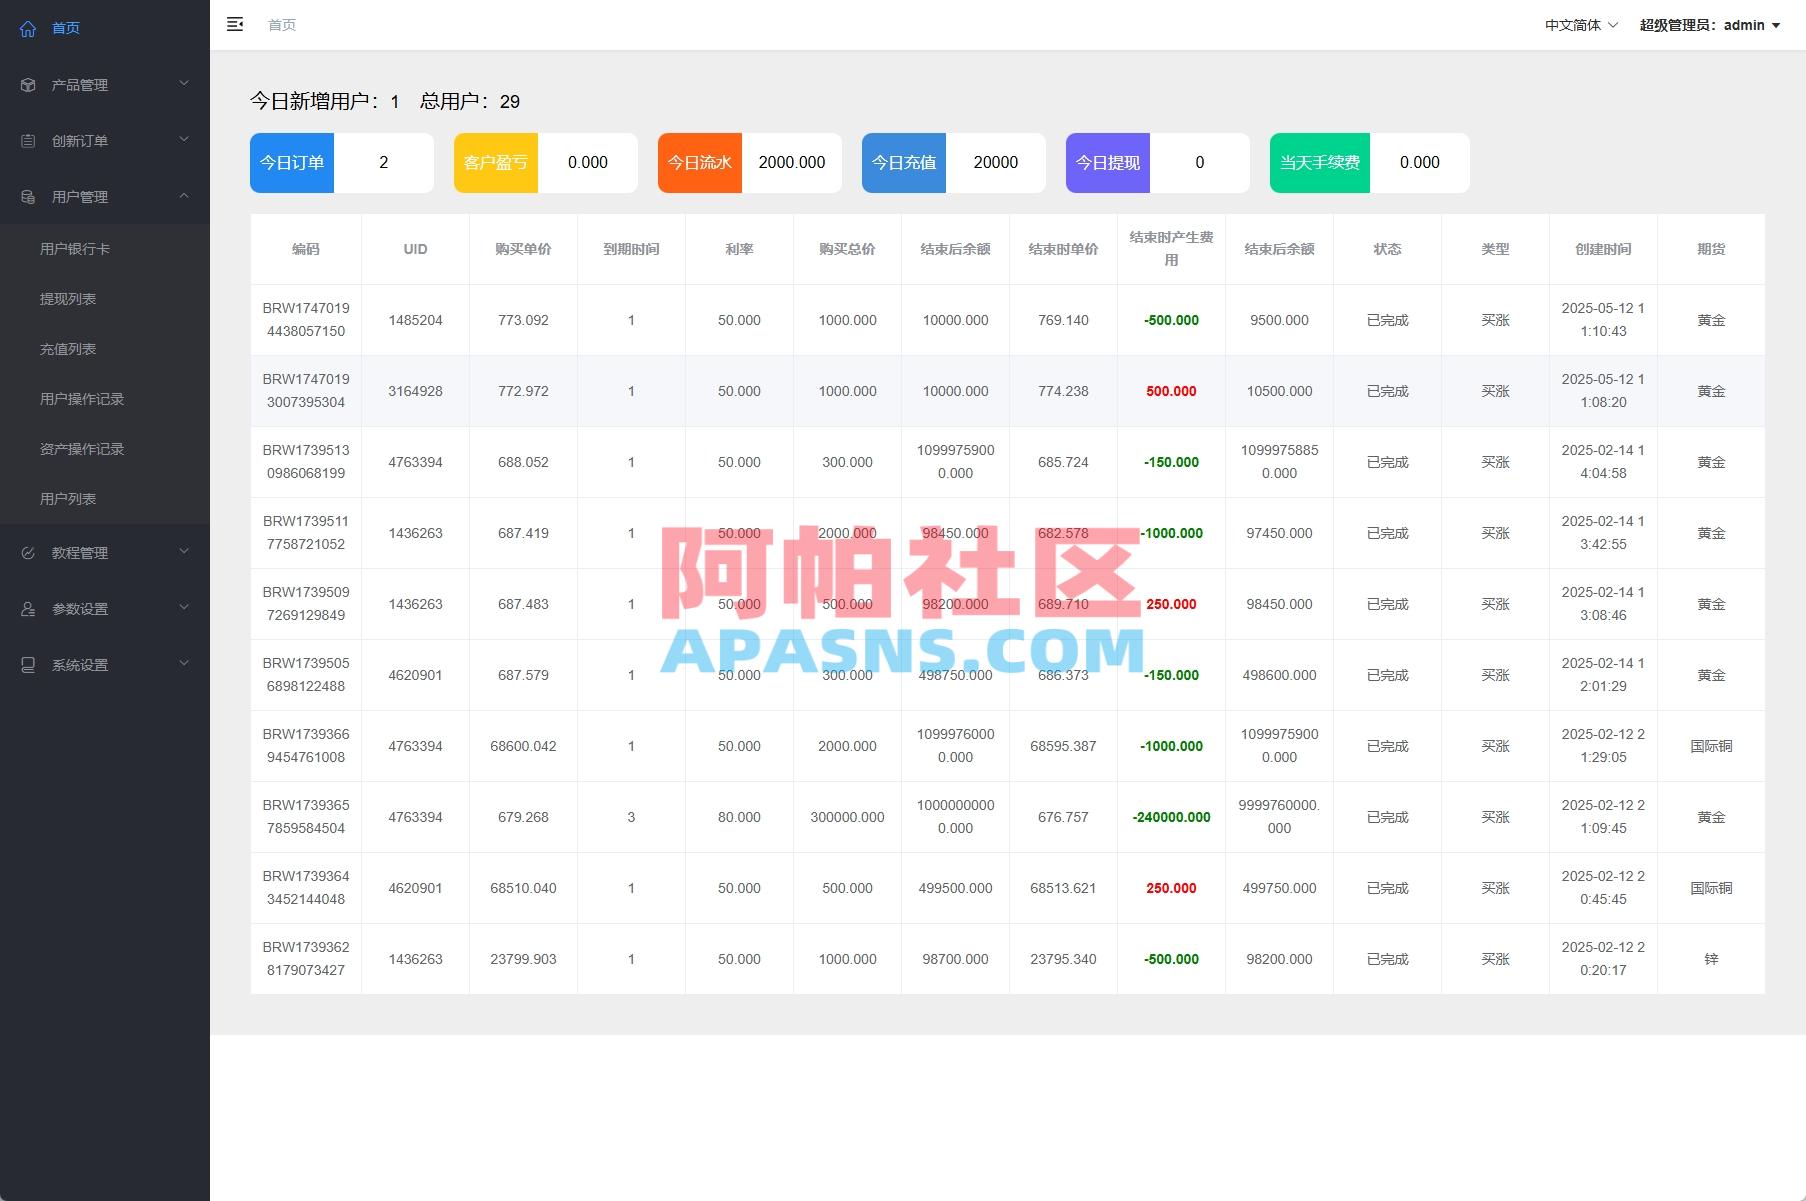Select order row BRW17470194438057150
Viewport: 1806px width, 1201px height.
pos(305,319)
